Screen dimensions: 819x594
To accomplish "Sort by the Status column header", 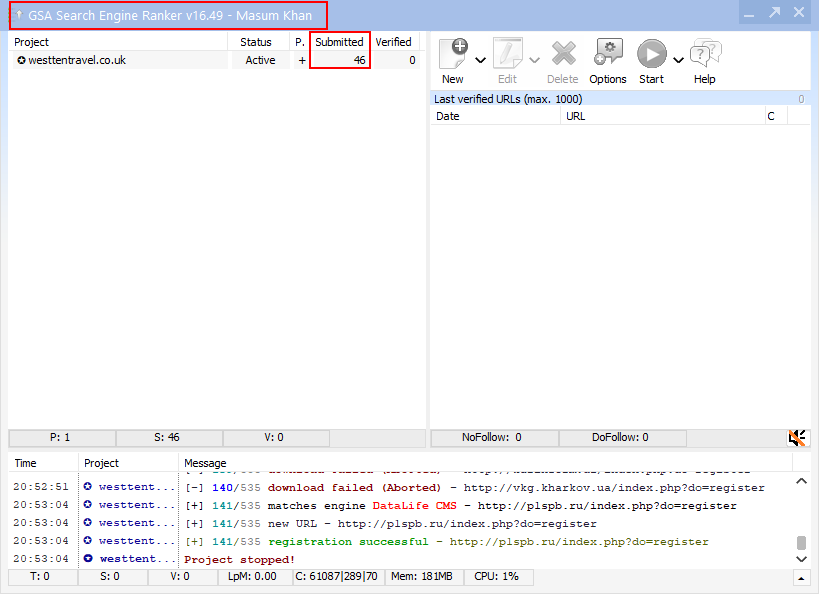I will click(259, 42).
